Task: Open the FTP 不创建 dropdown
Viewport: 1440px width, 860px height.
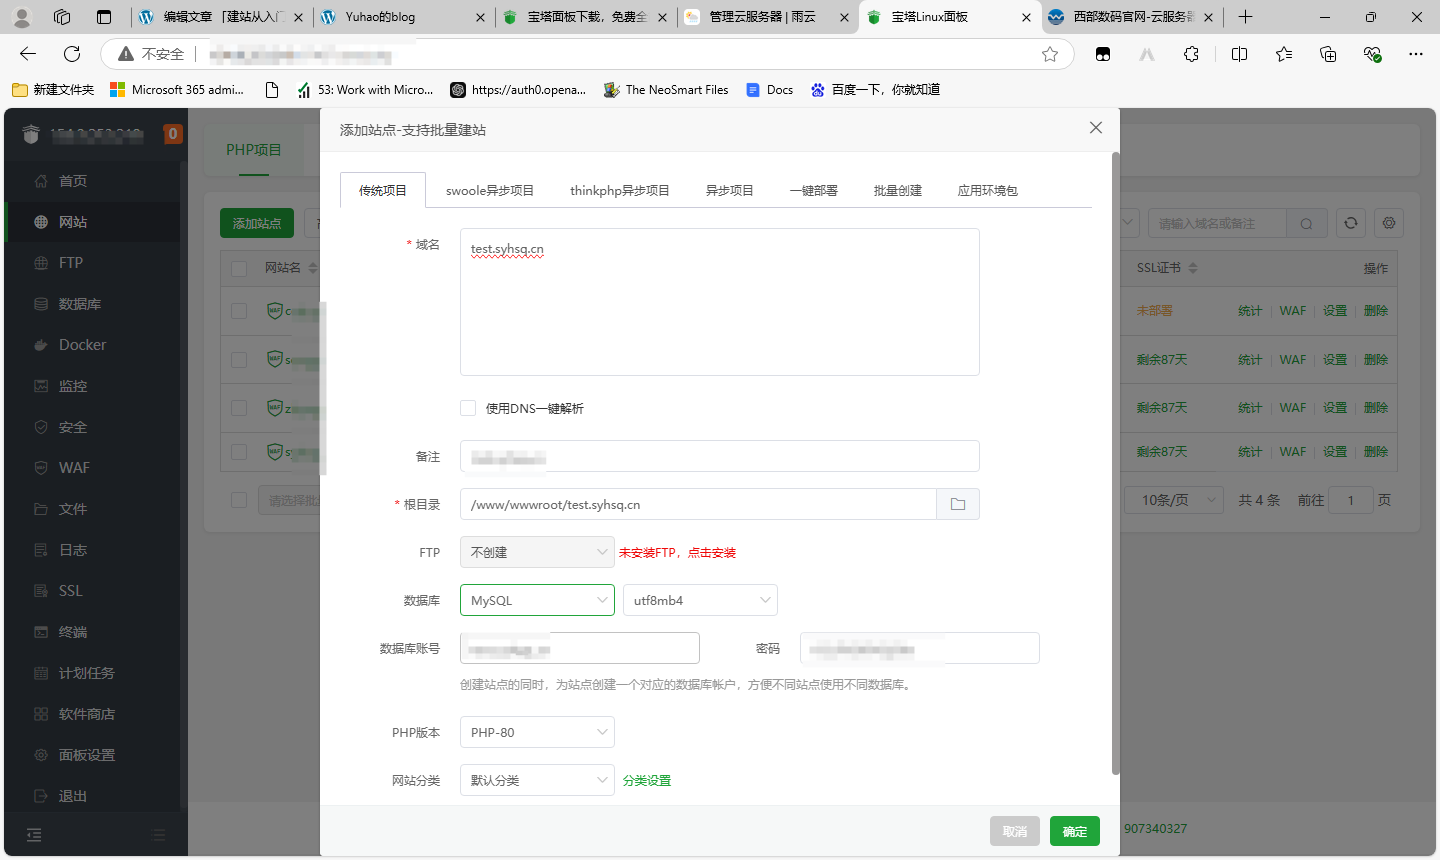Action: pos(537,552)
